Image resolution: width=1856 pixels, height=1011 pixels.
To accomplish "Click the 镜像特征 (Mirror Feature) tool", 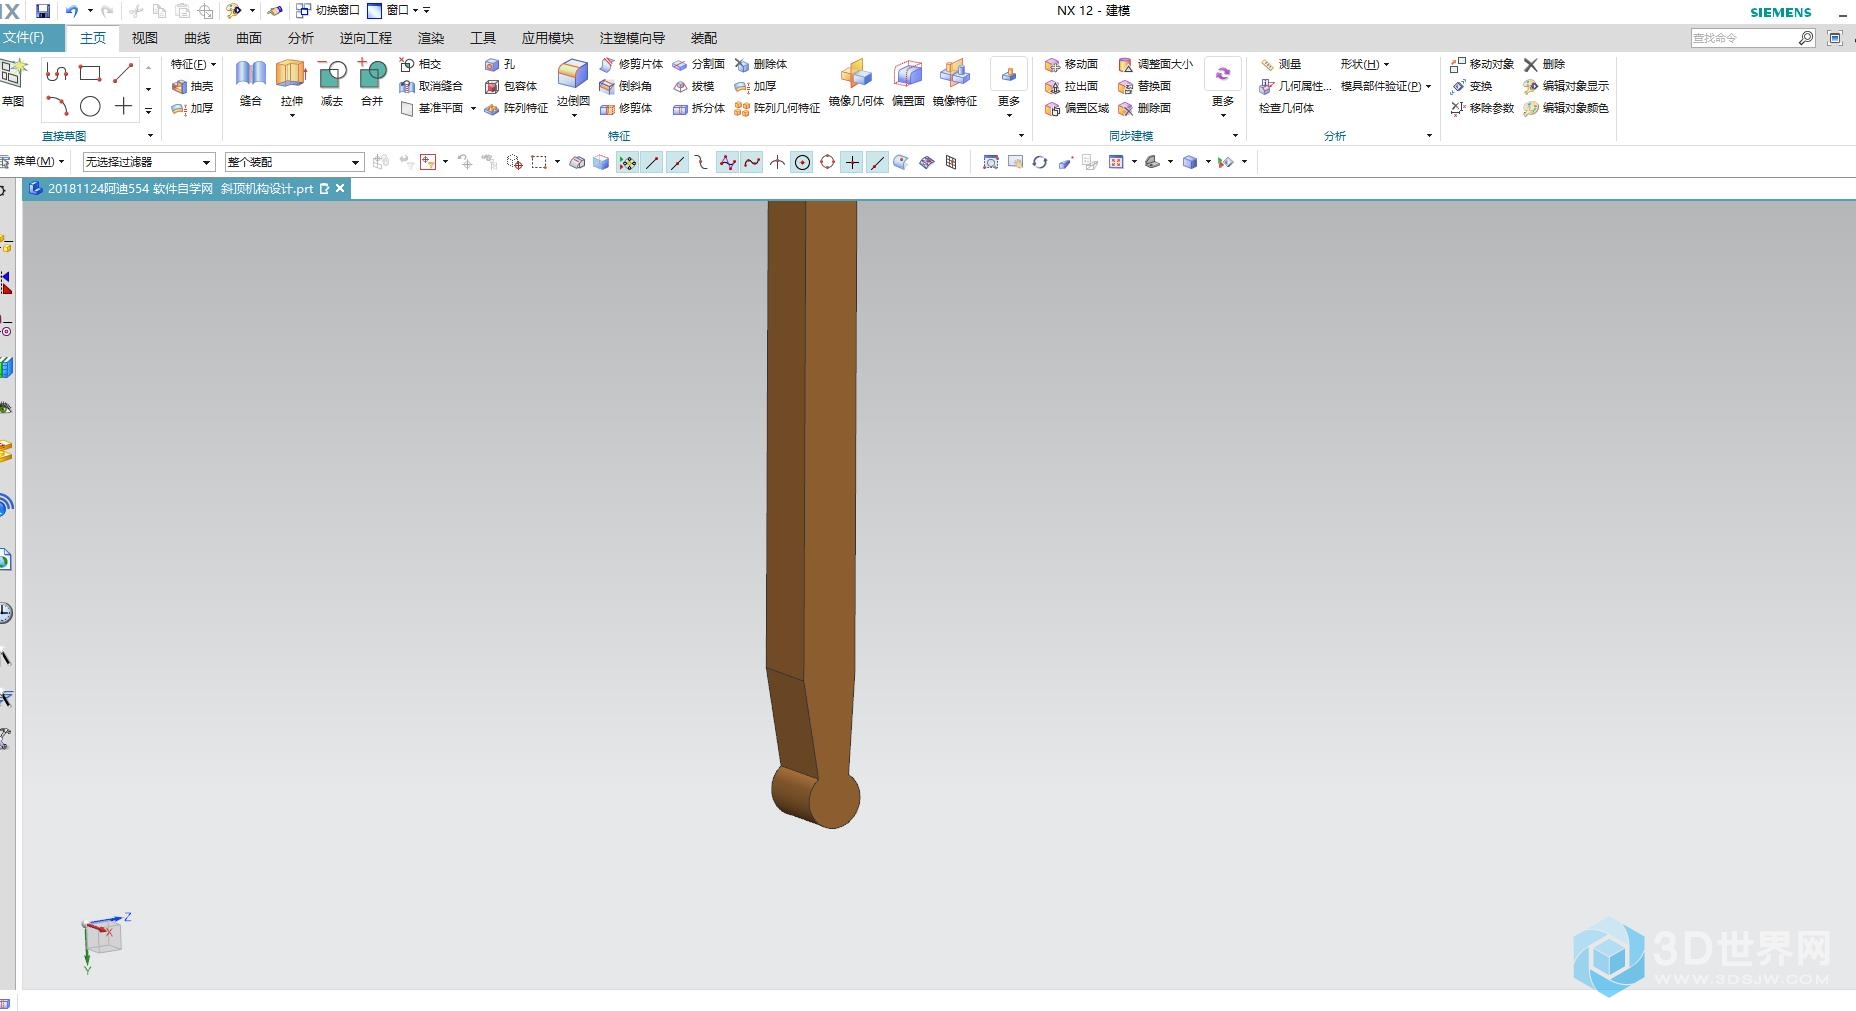I will click(955, 84).
